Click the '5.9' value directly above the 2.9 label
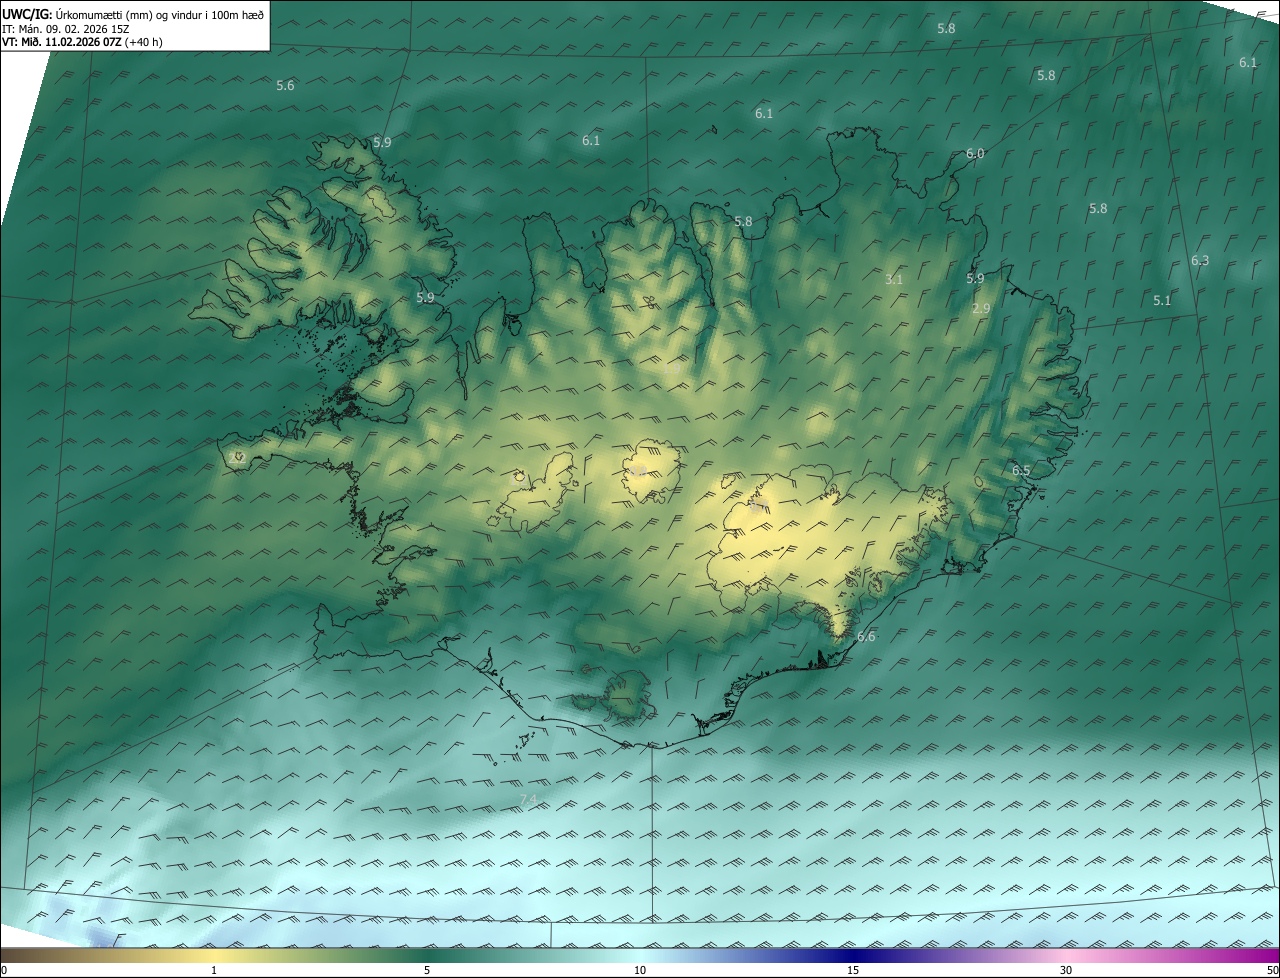 pos(975,278)
